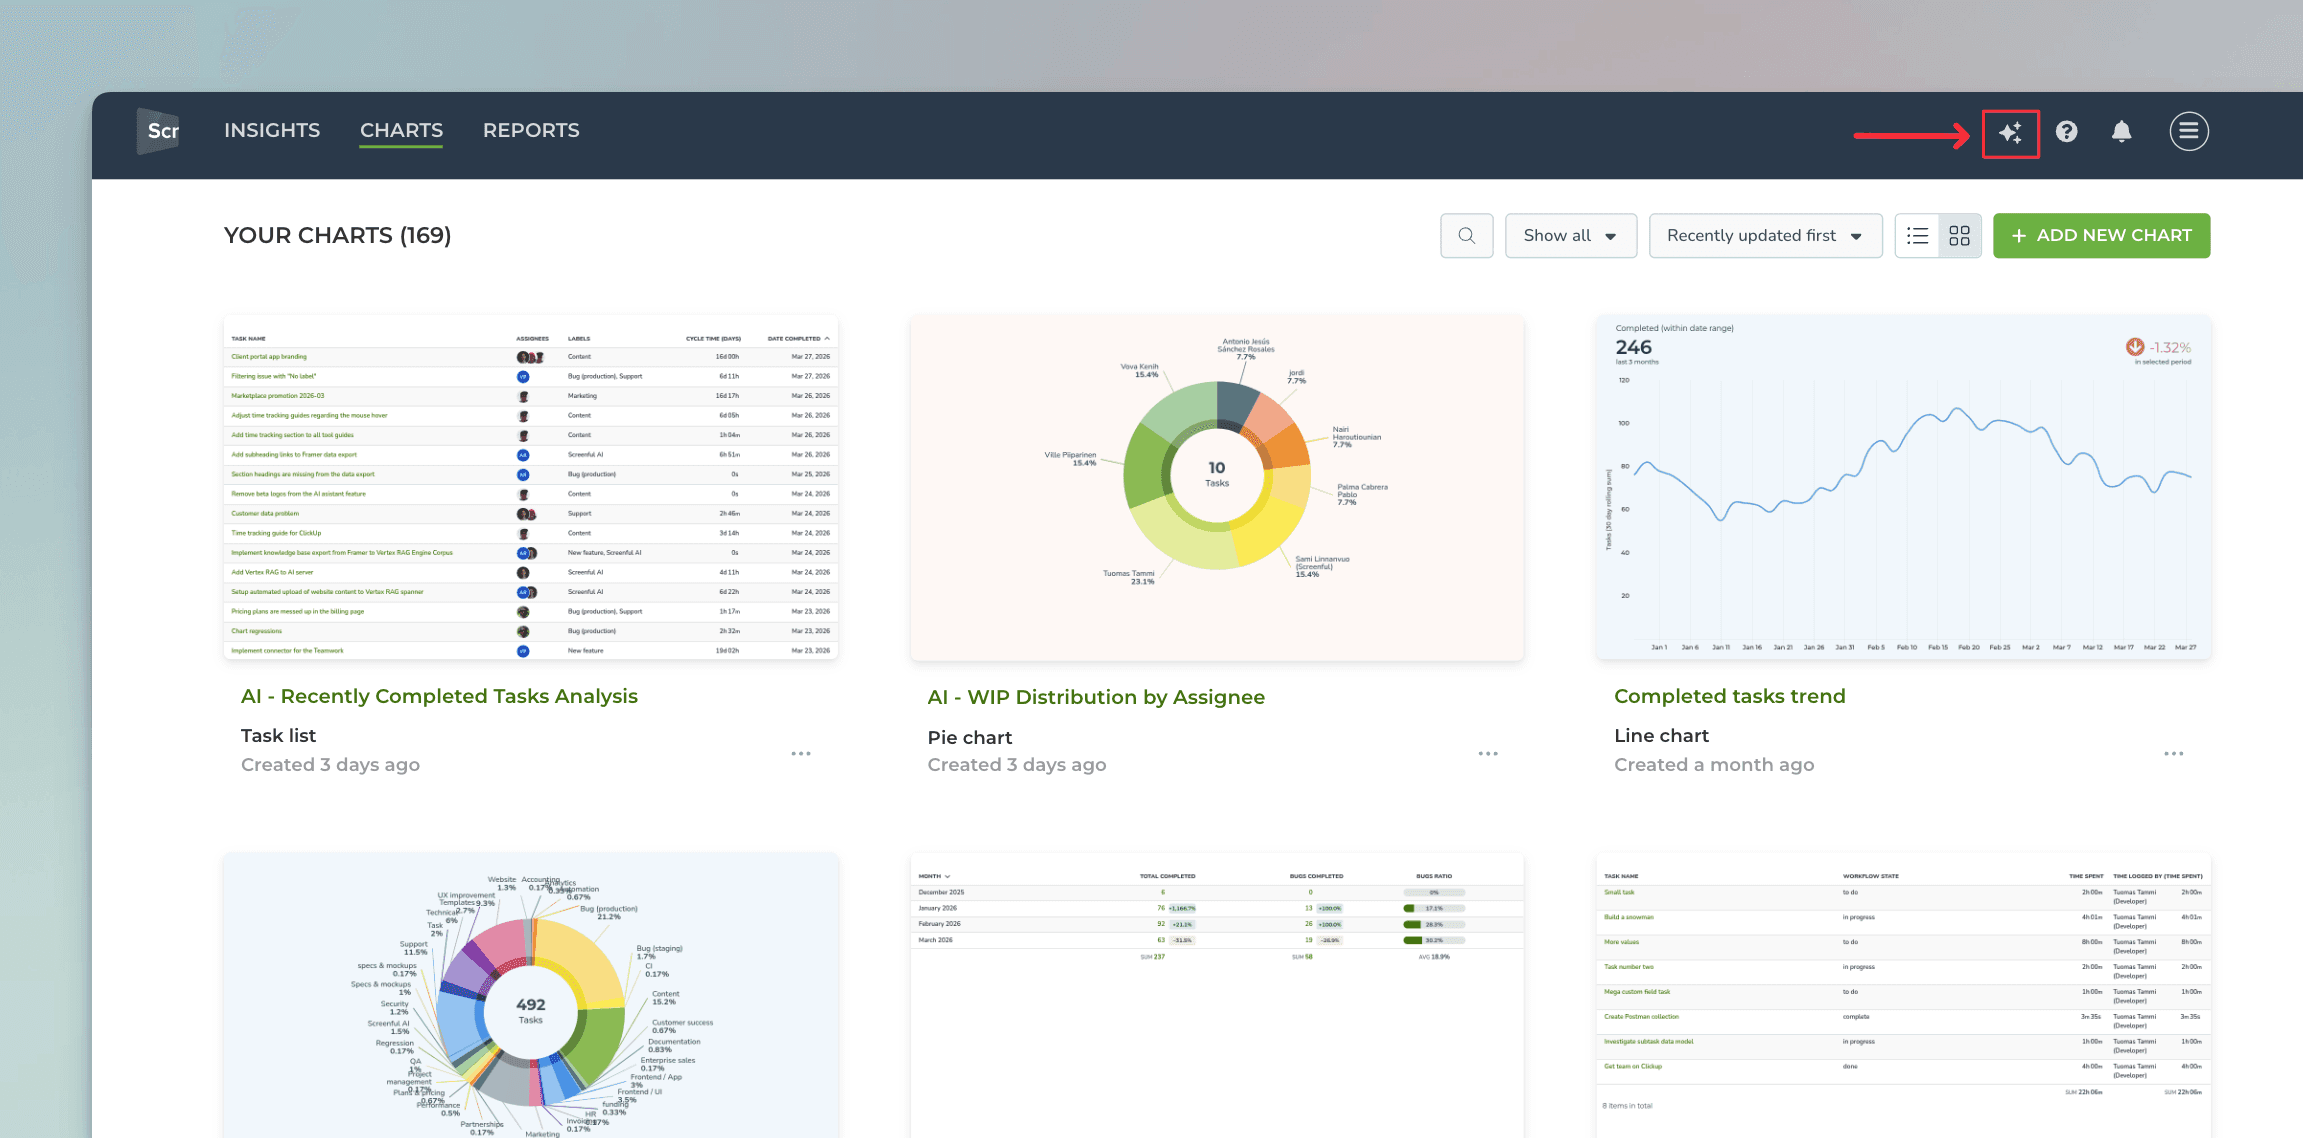Open more options for Completed tasks trend
The height and width of the screenshot is (1138, 2303).
point(2173,754)
